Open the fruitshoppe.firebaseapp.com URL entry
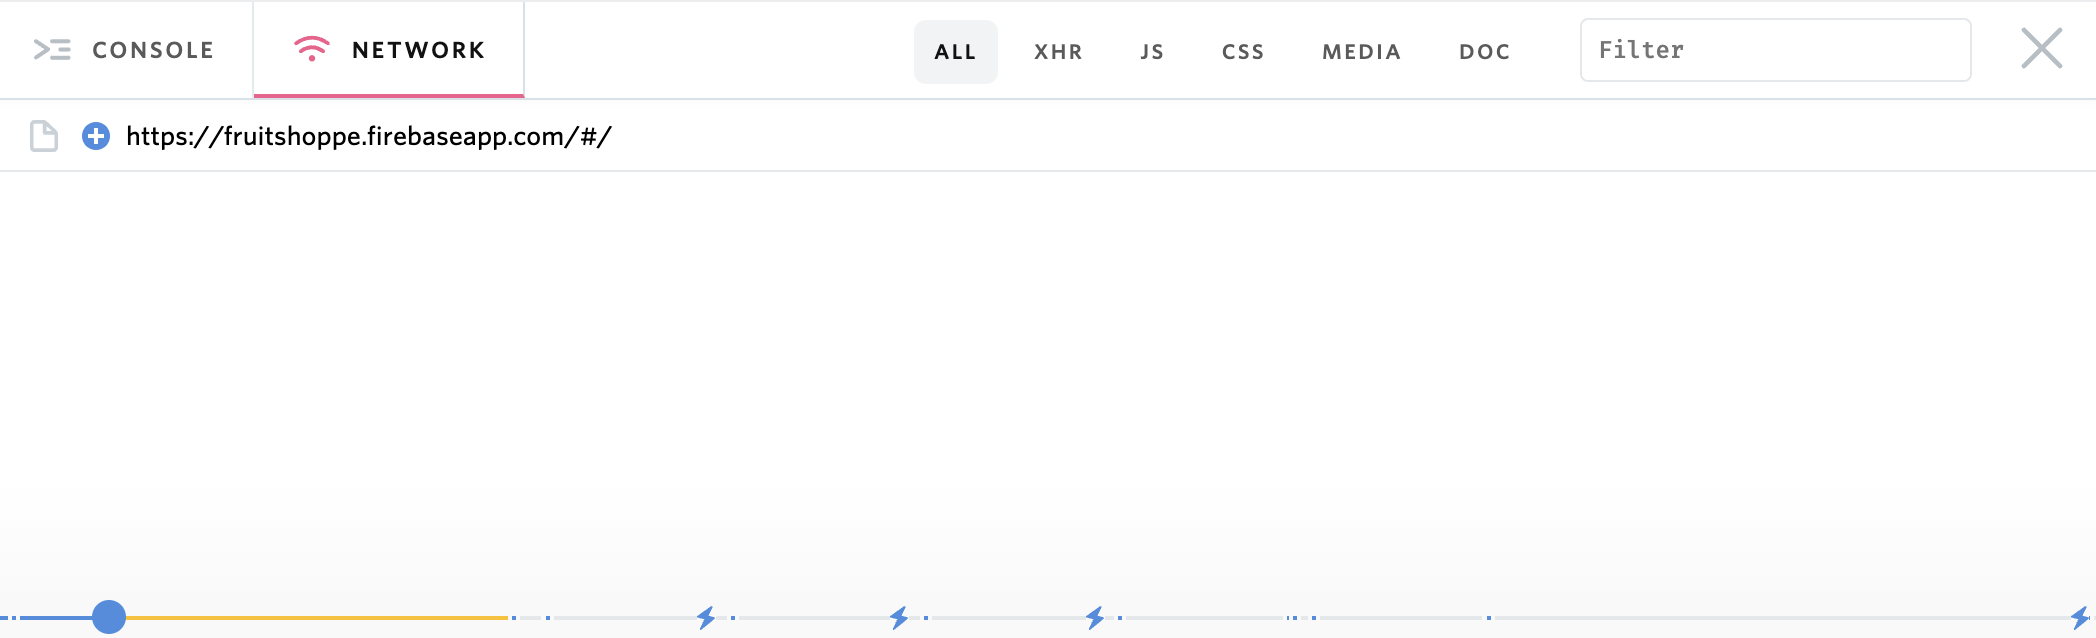The height and width of the screenshot is (638, 2096). (368, 136)
